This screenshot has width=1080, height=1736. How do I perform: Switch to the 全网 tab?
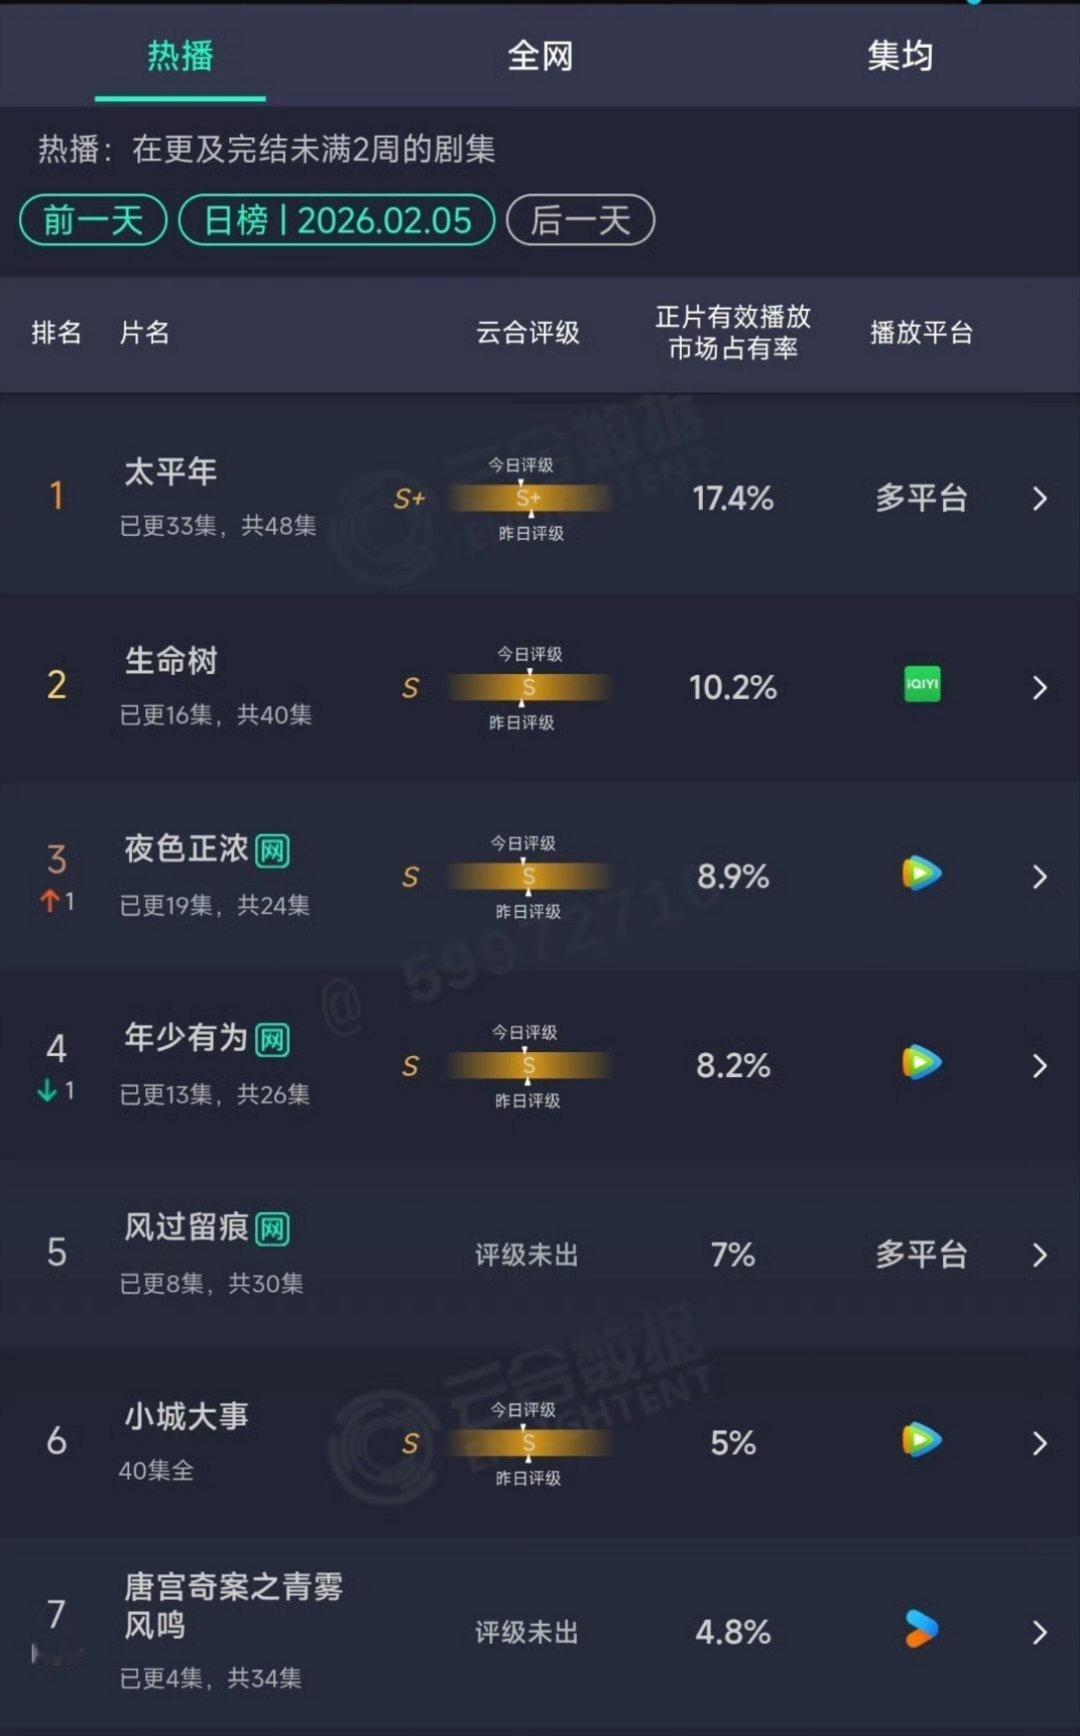click(x=540, y=56)
